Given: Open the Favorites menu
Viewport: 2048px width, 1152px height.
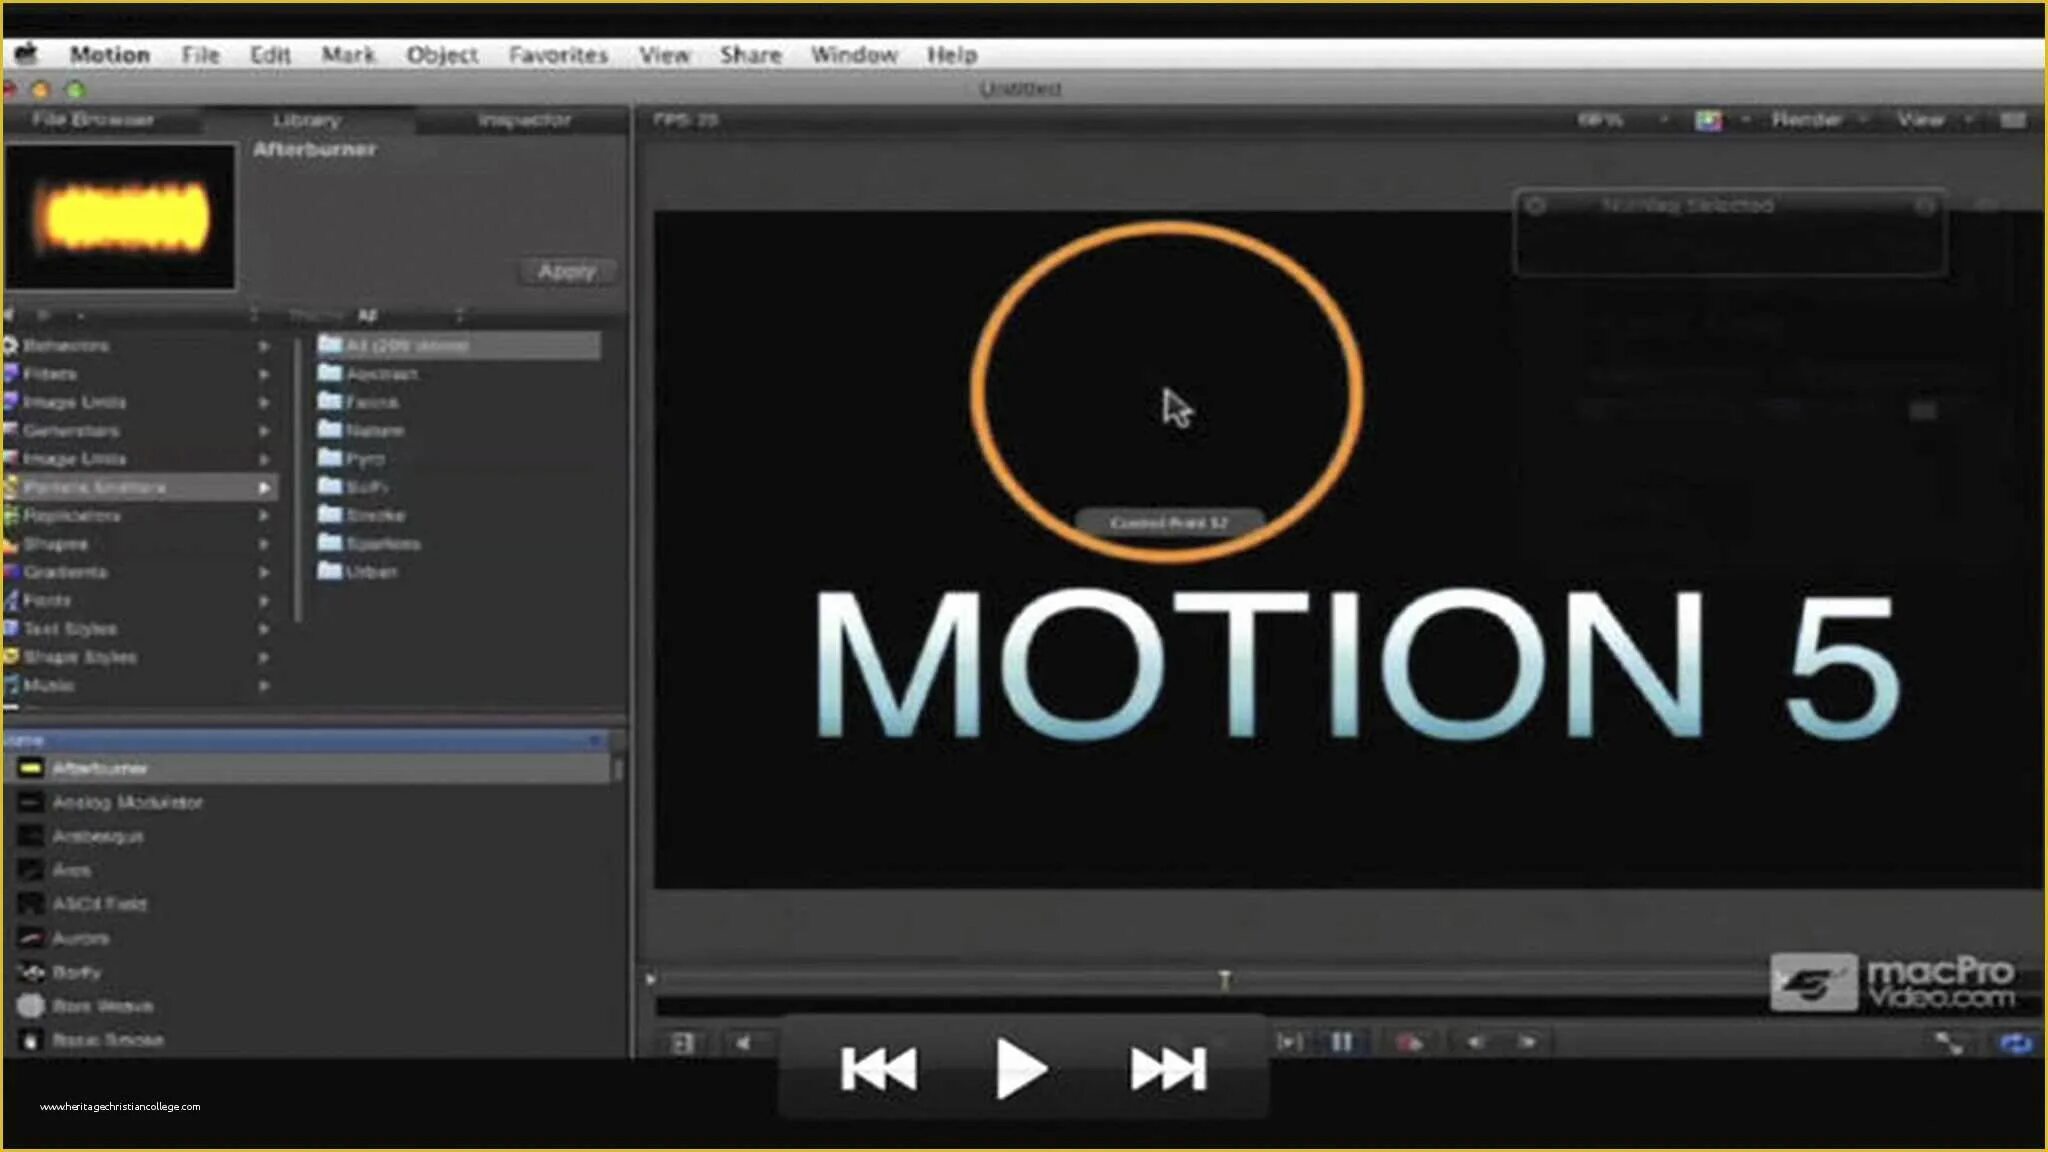Looking at the screenshot, I should (558, 55).
